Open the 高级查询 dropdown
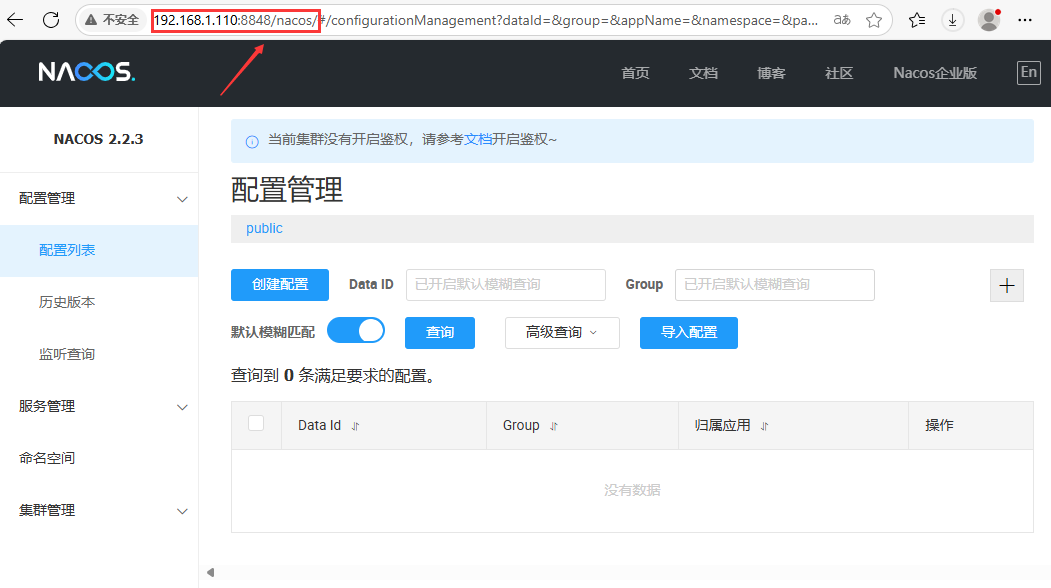Screen dimensions: 1051x588 click(x=562, y=333)
